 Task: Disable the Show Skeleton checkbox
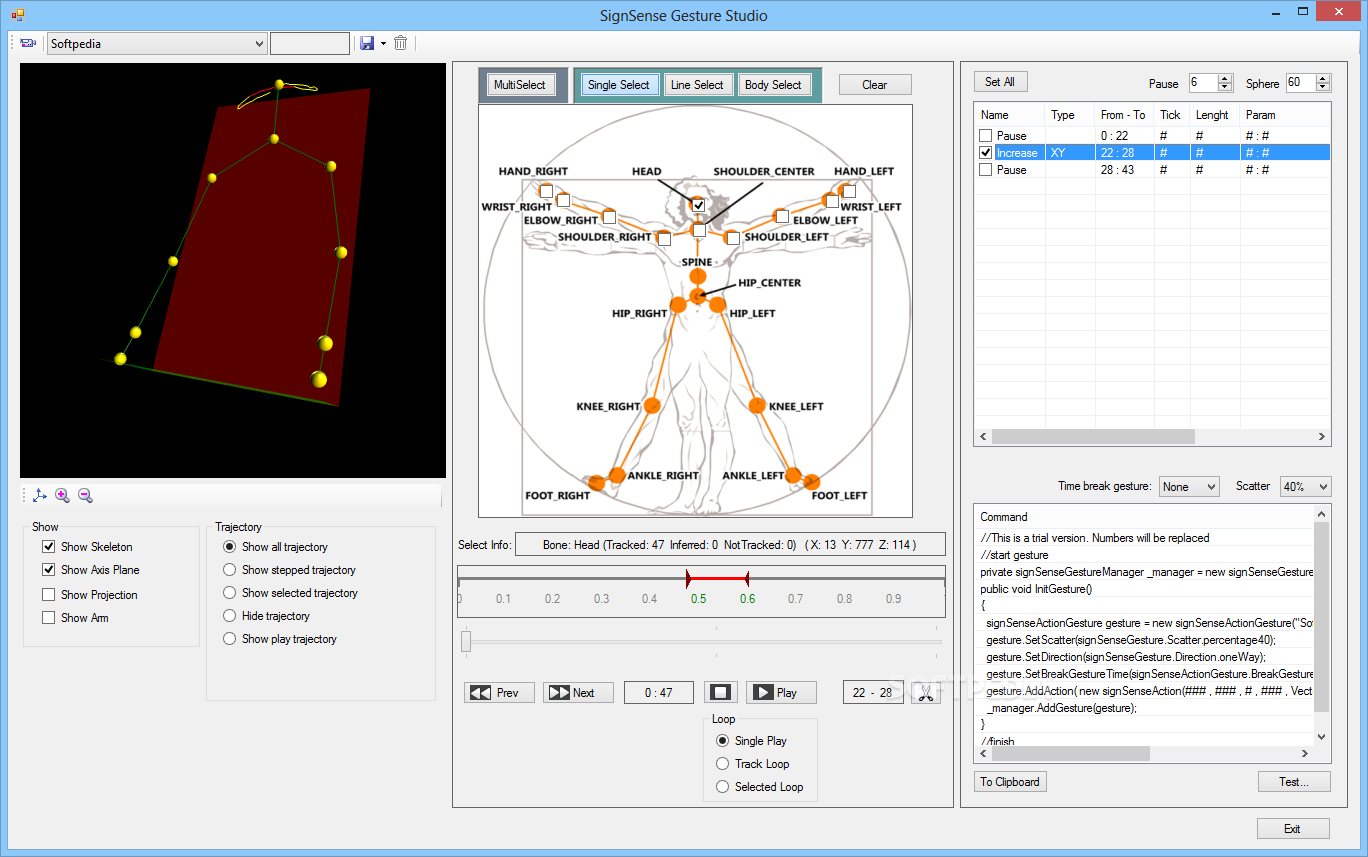point(48,547)
